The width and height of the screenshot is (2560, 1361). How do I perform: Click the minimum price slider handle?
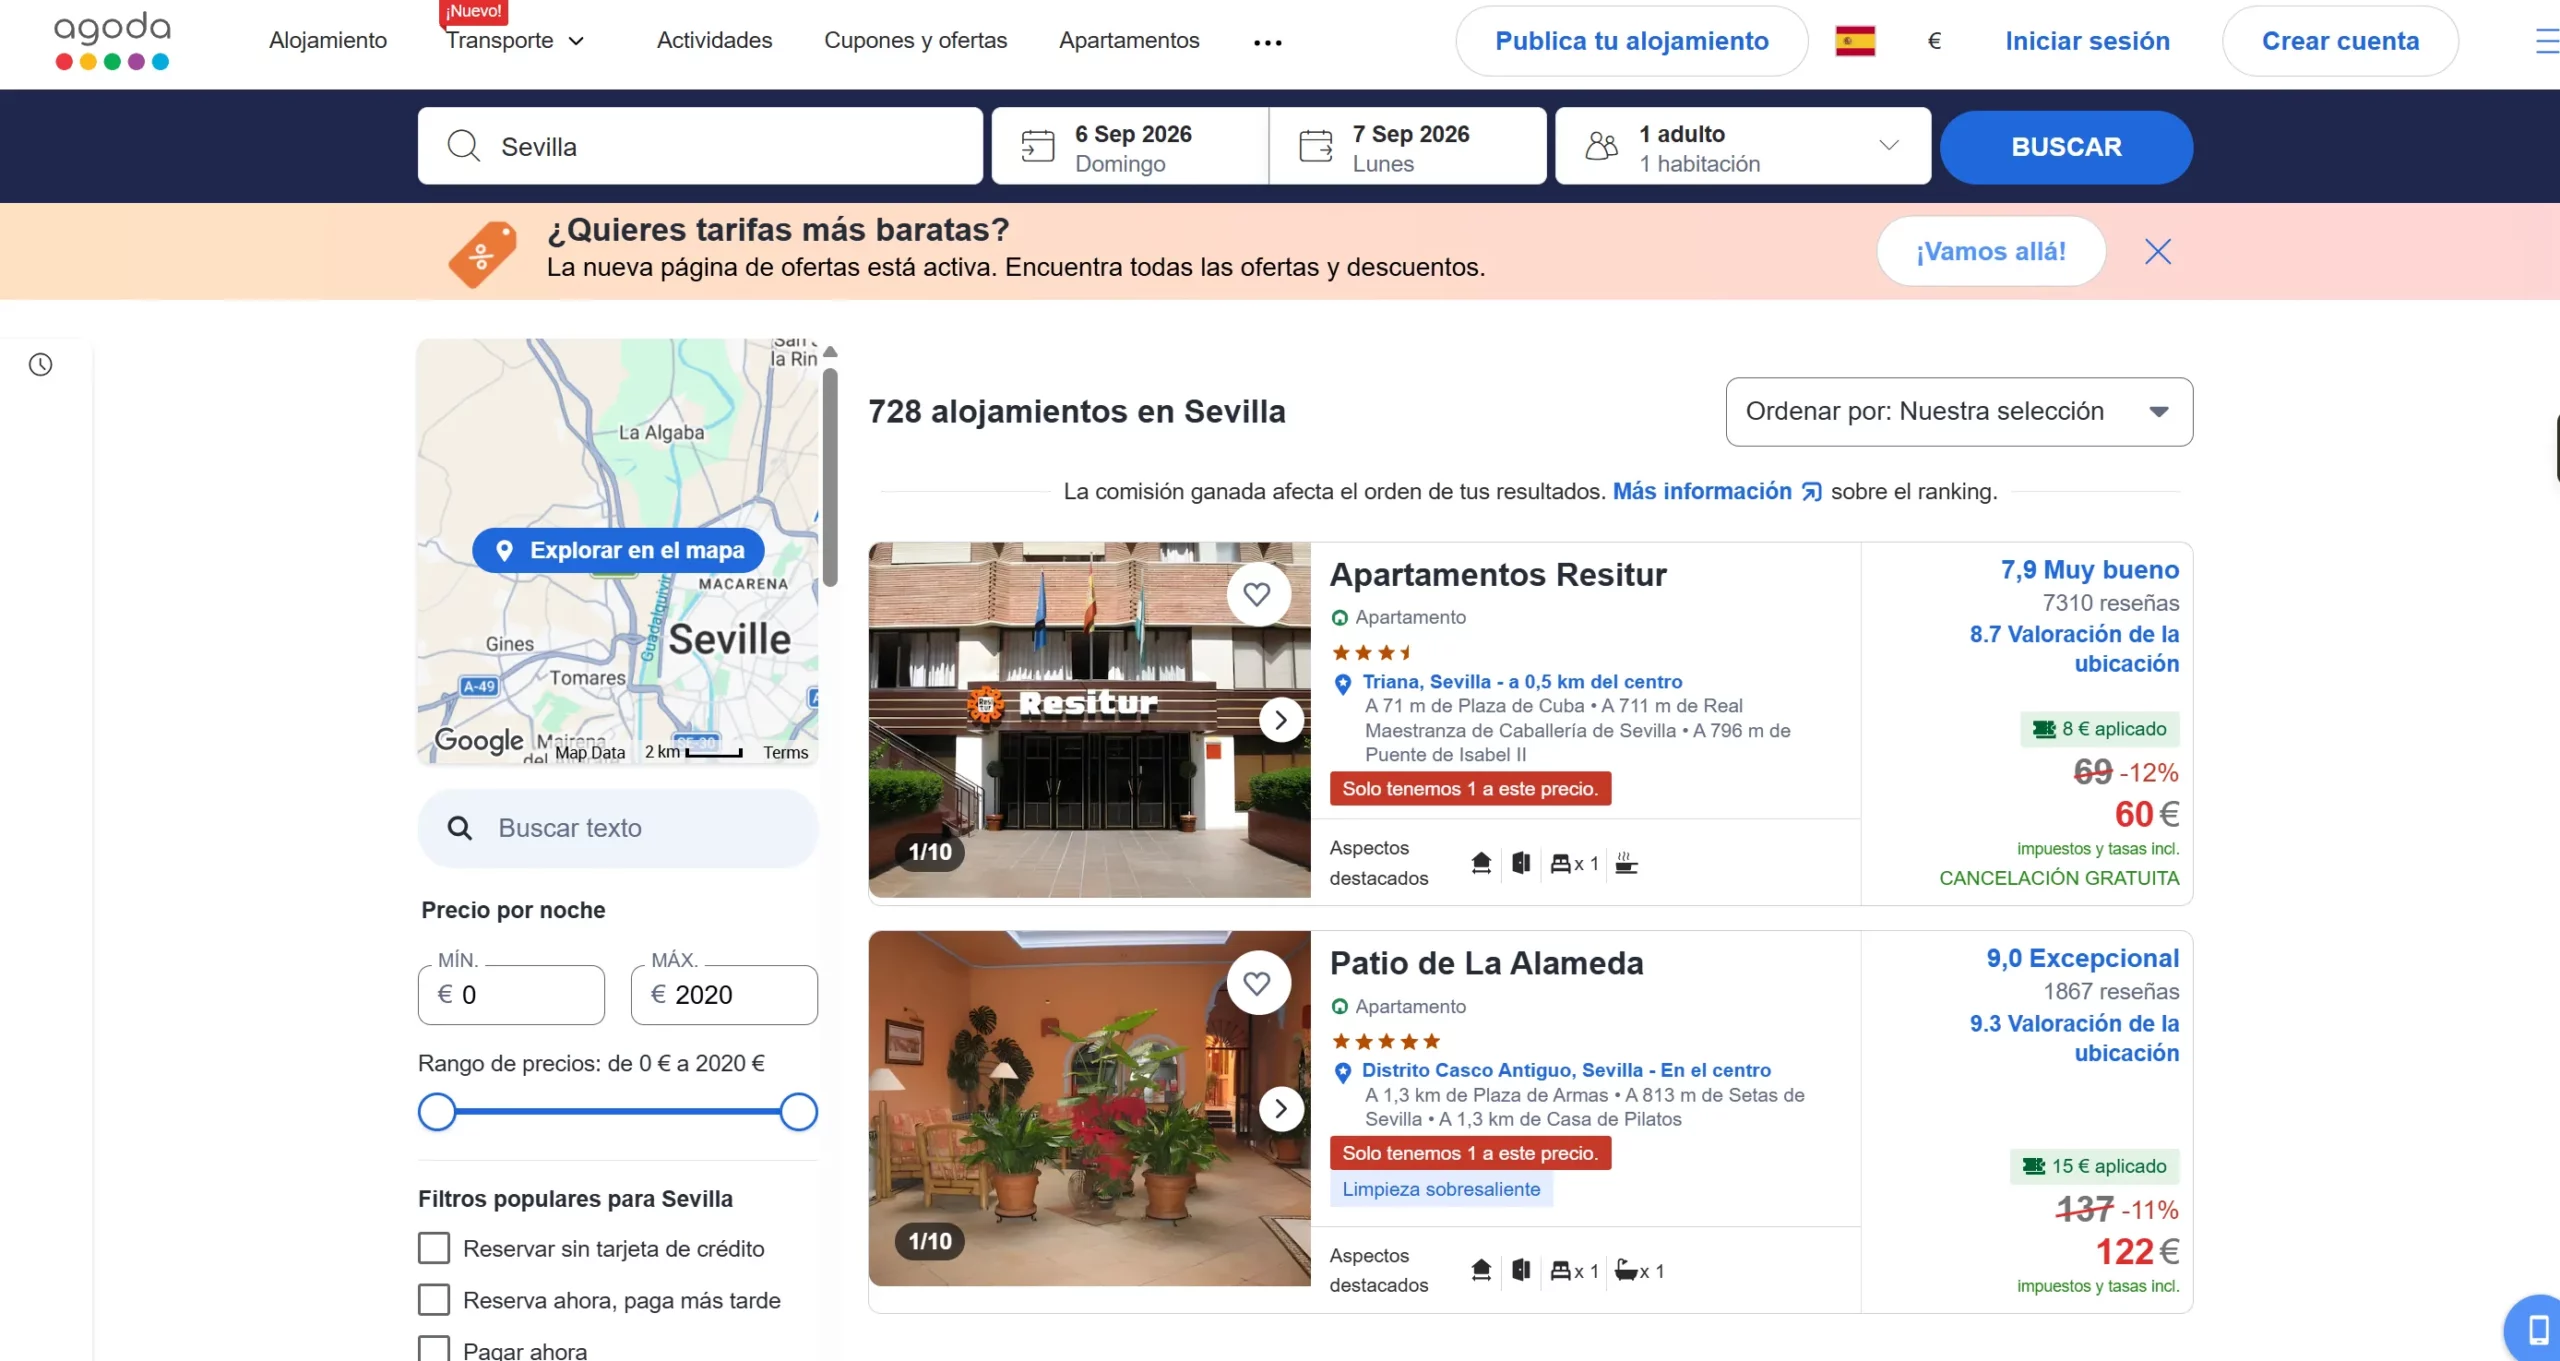(x=437, y=1112)
